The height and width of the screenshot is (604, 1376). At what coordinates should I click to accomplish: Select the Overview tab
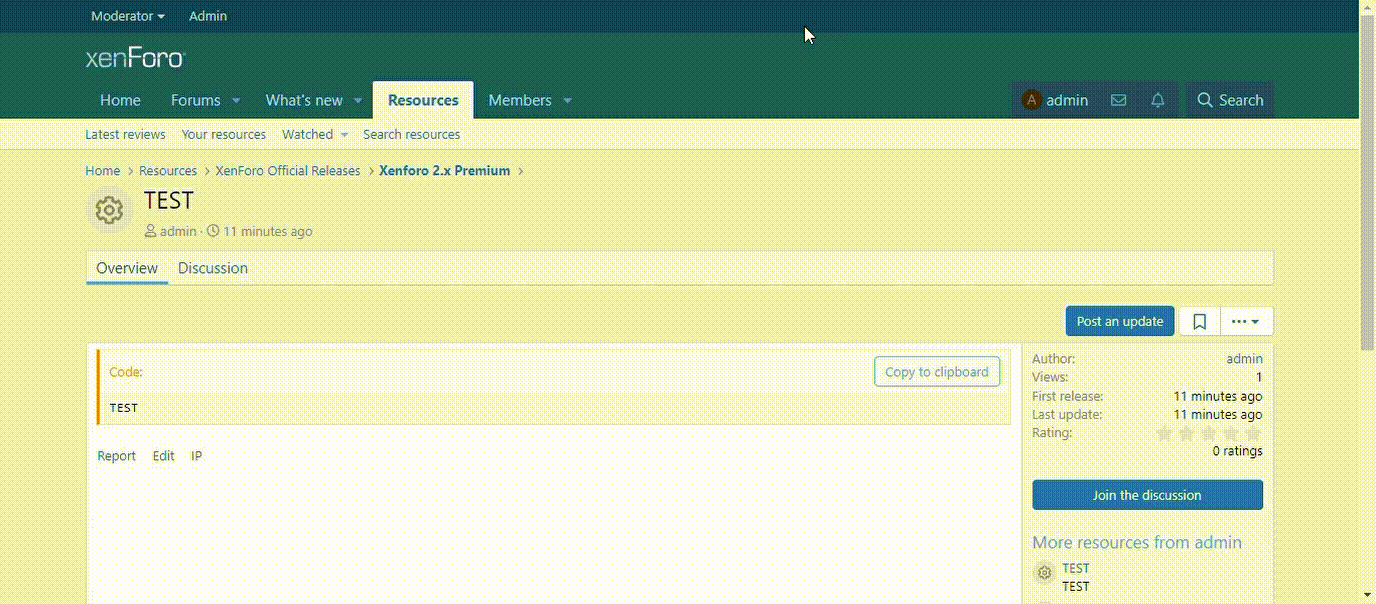pyautogui.click(x=127, y=268)
